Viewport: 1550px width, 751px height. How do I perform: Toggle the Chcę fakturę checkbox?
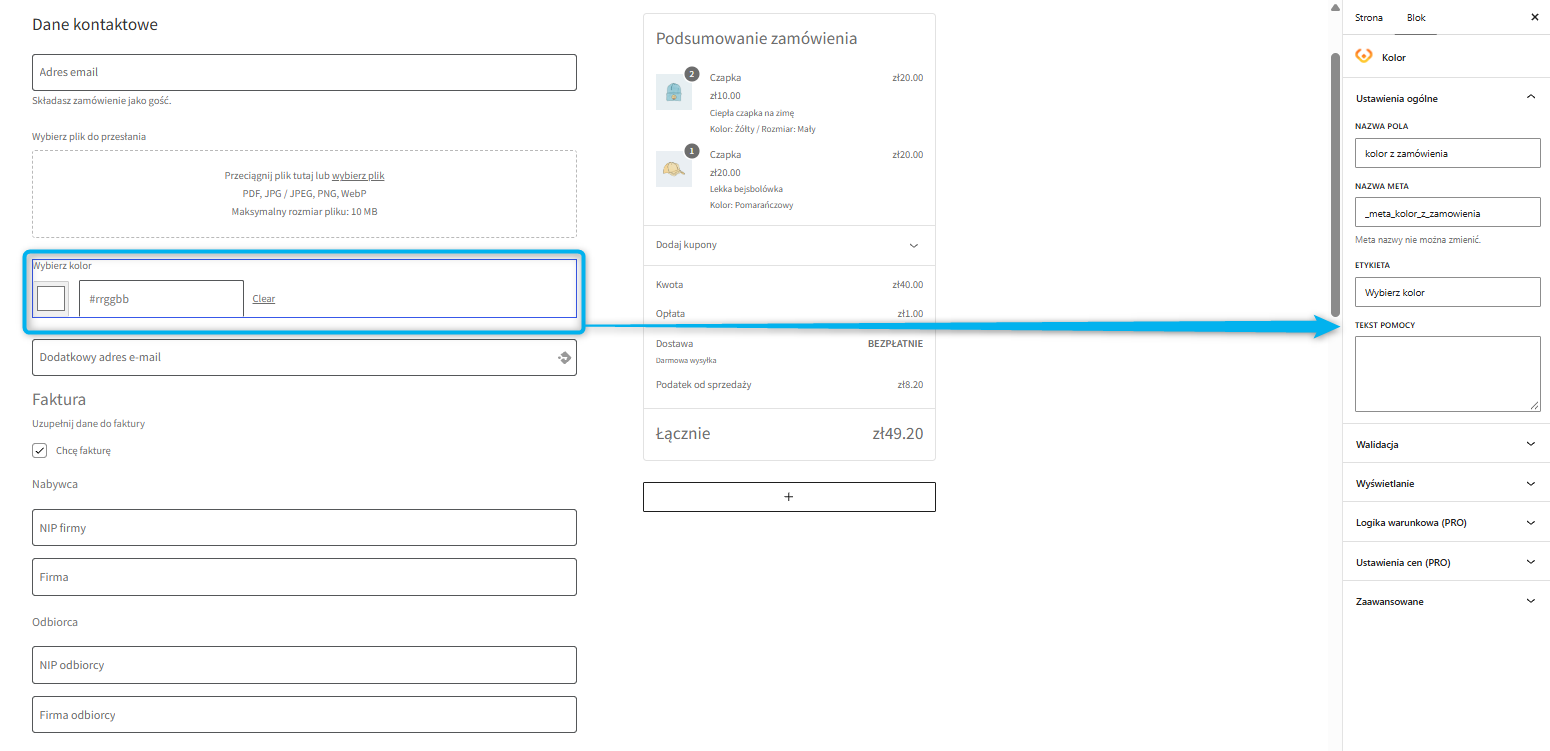click(x=40, y=450)
